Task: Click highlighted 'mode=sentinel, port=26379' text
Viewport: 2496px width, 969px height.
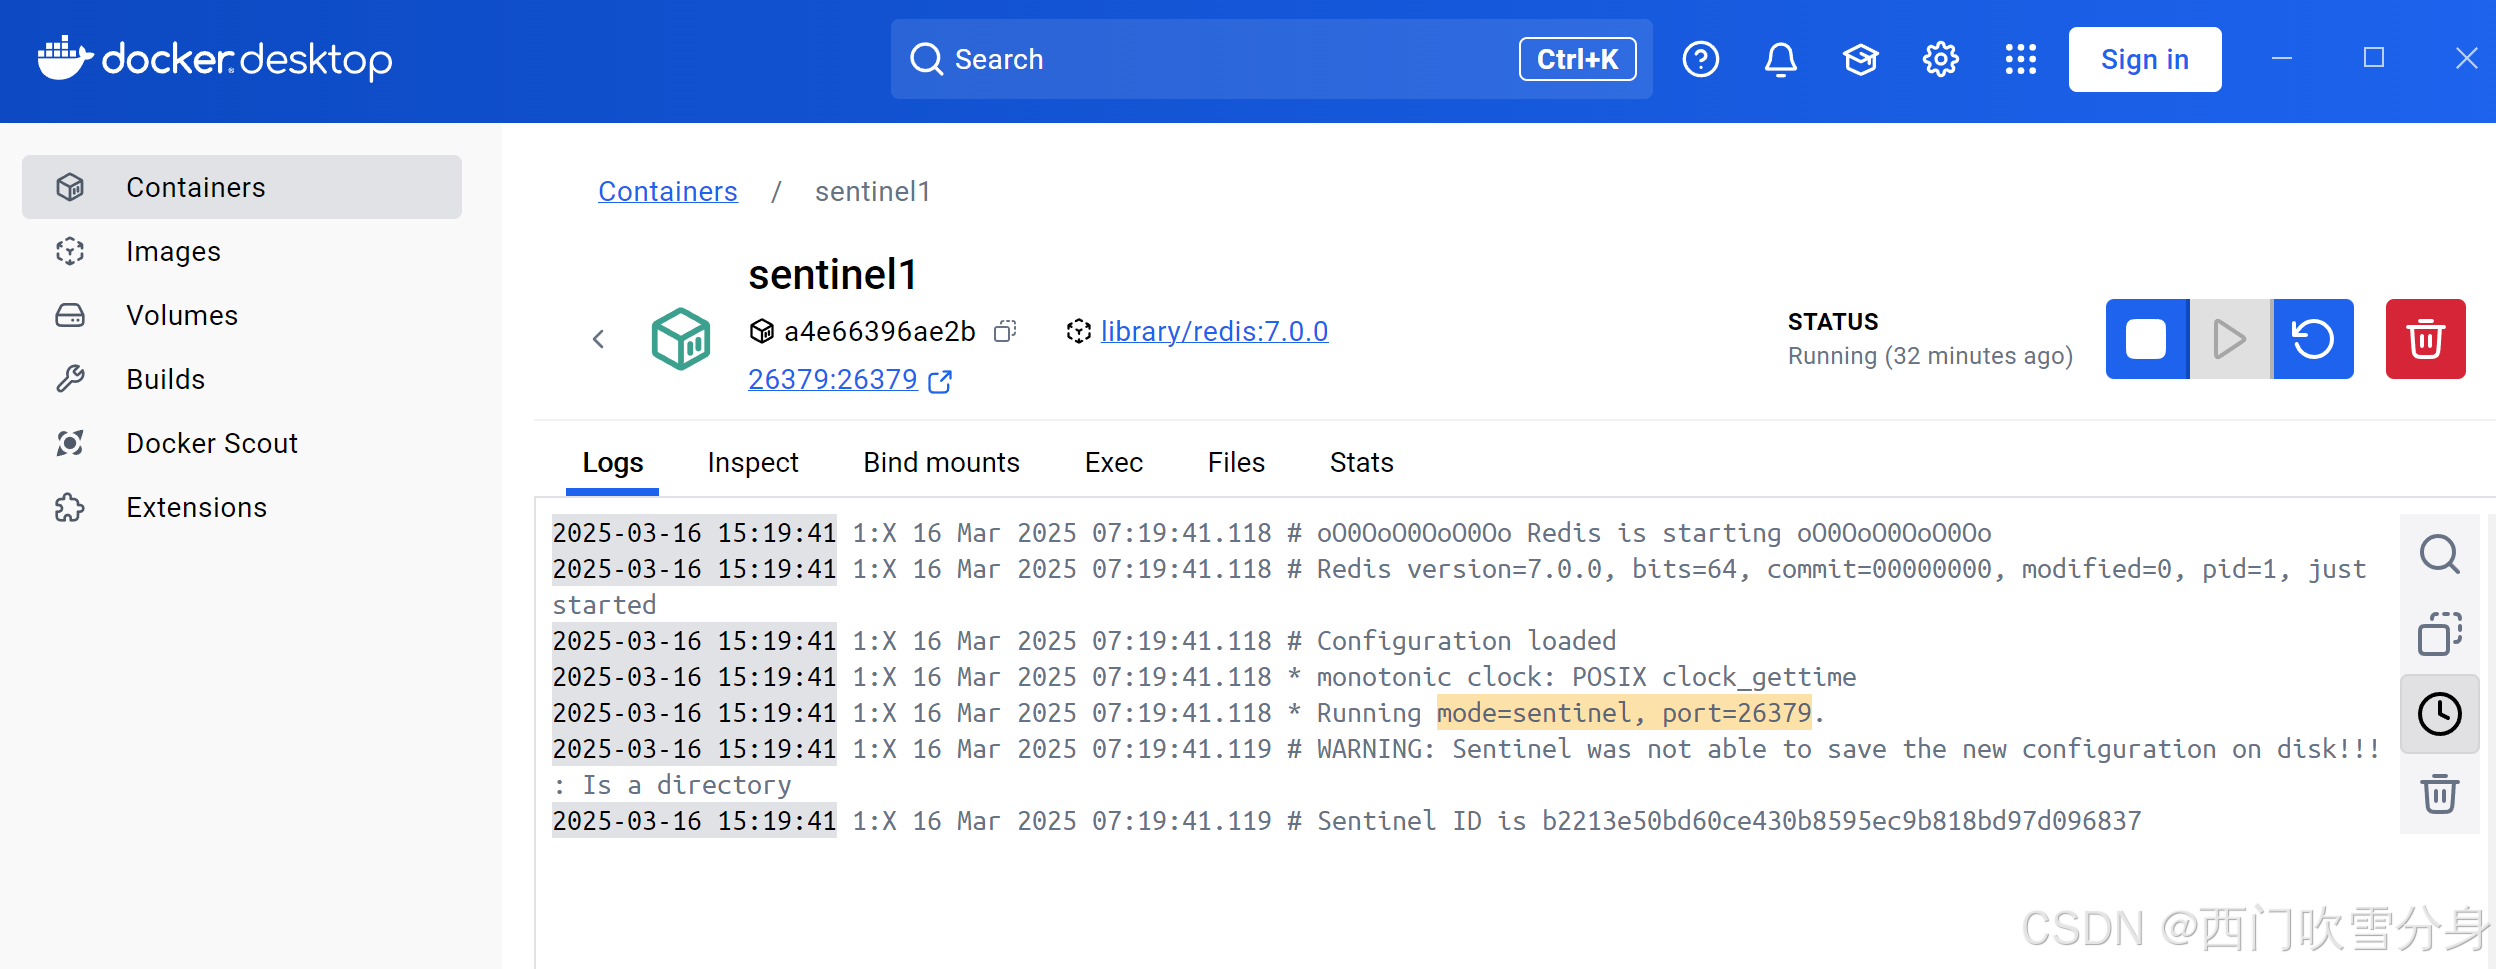Action: [x=1624, y=713]
